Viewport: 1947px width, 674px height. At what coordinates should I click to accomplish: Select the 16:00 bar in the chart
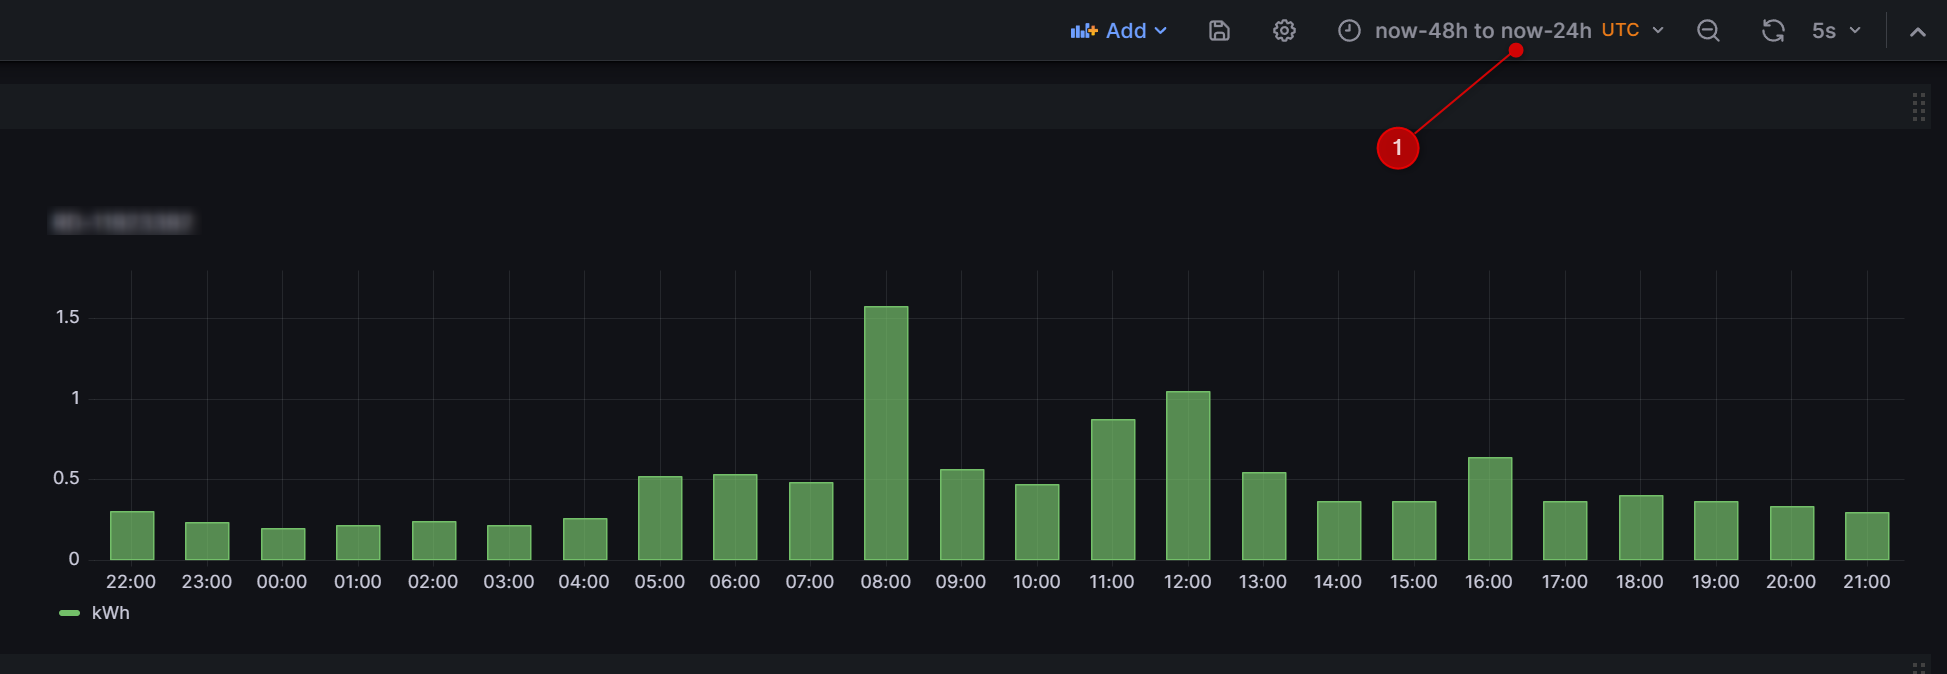coord(1489,508)
